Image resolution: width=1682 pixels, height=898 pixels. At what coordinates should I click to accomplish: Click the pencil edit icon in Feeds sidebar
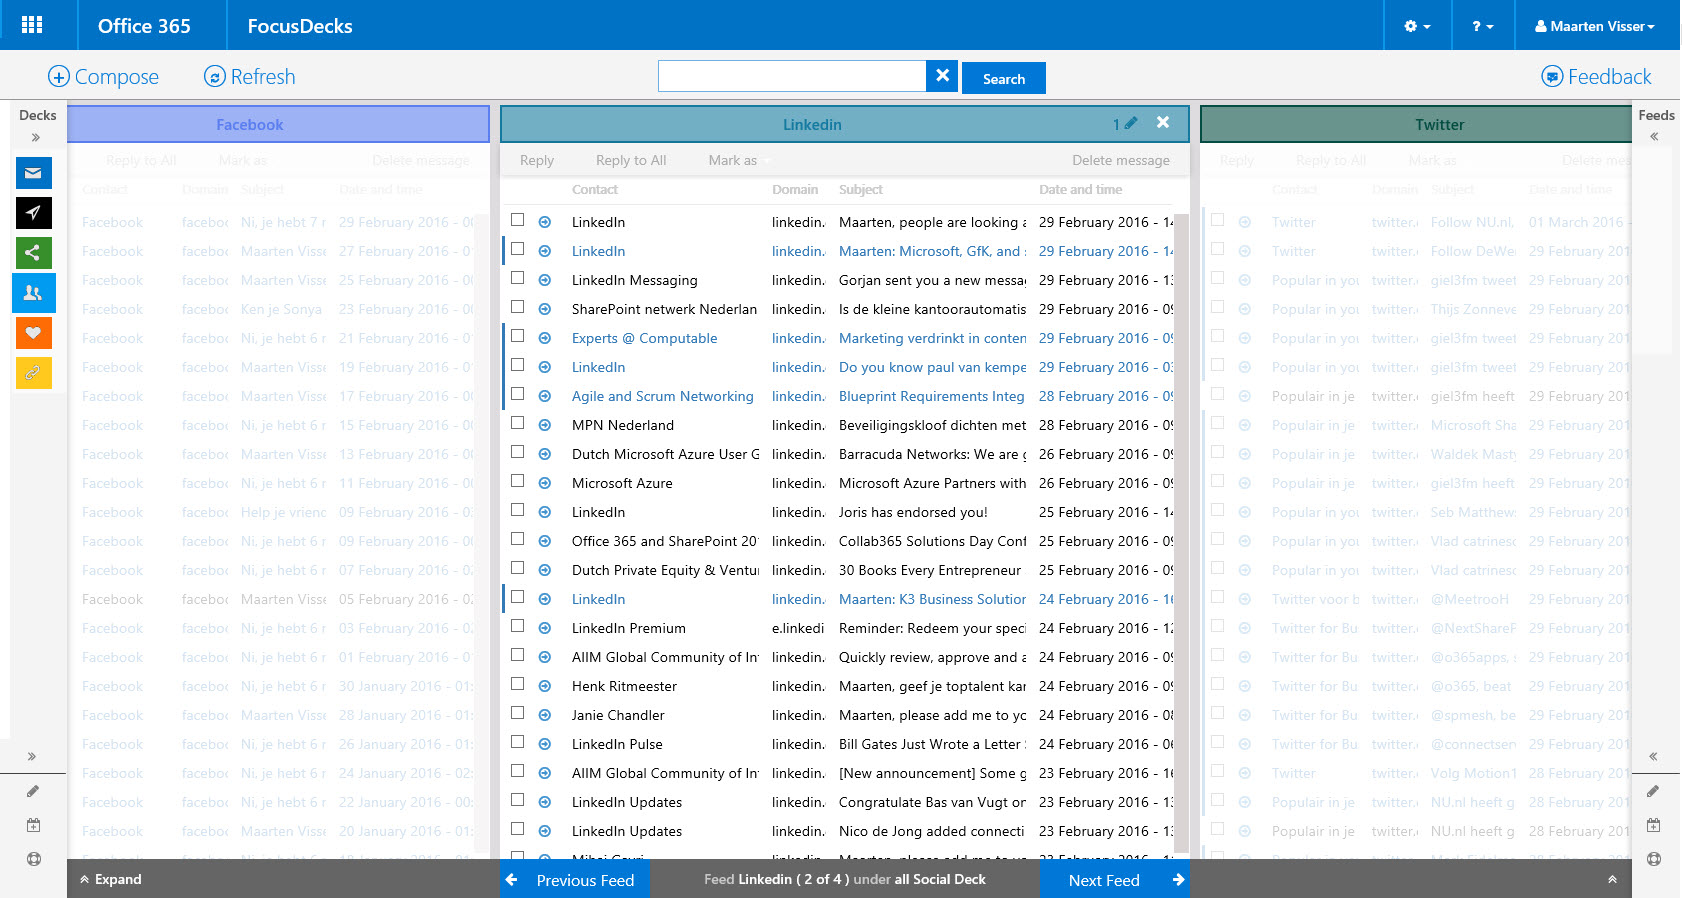(1653, 791)
